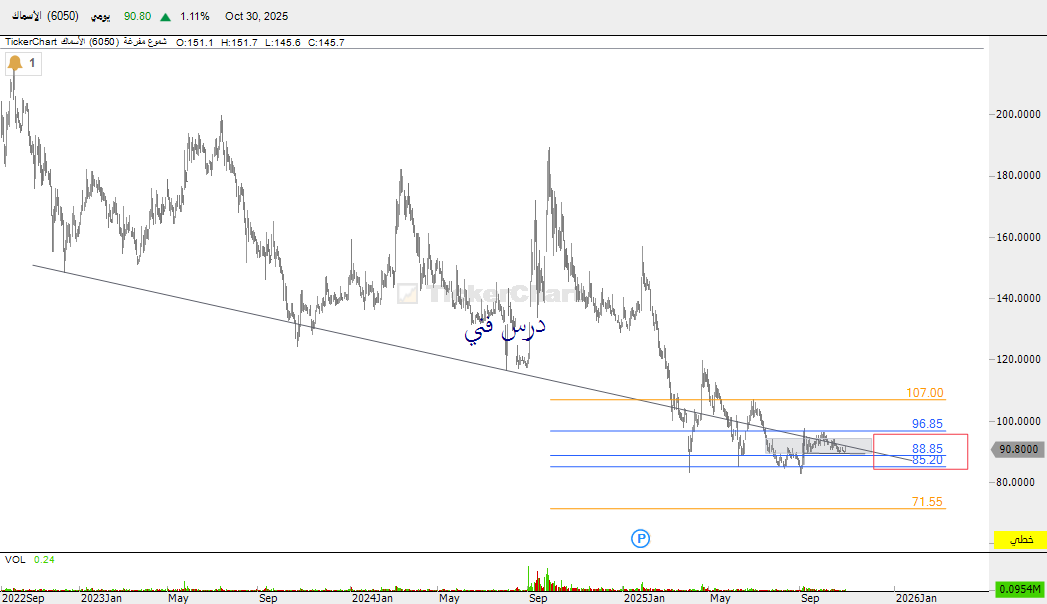The height and width of the screenshot is (604, 1047).
Task: Click the yellow خطي linear scale label
Action: coord(1020,539)
